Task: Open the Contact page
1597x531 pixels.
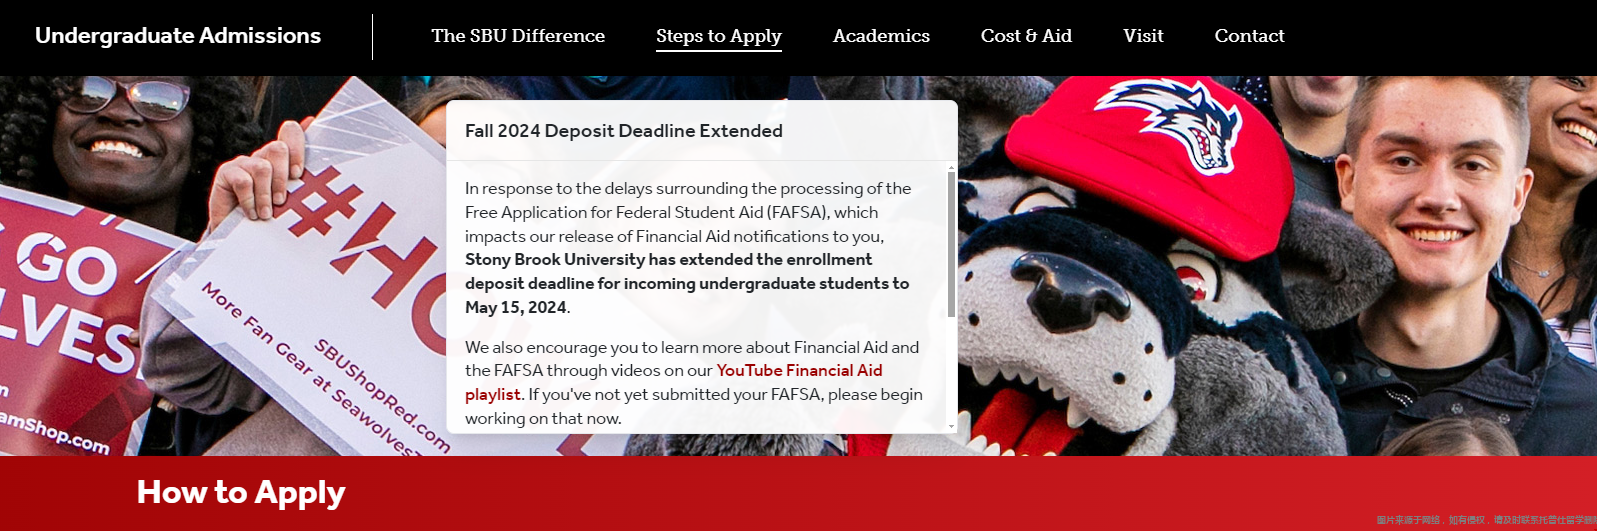Action: point(1249,36)
